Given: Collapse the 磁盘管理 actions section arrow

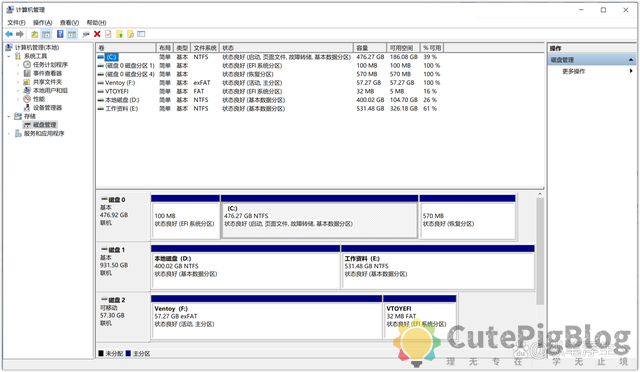Looking at the screenshot, I should click(x=631, y=60).
